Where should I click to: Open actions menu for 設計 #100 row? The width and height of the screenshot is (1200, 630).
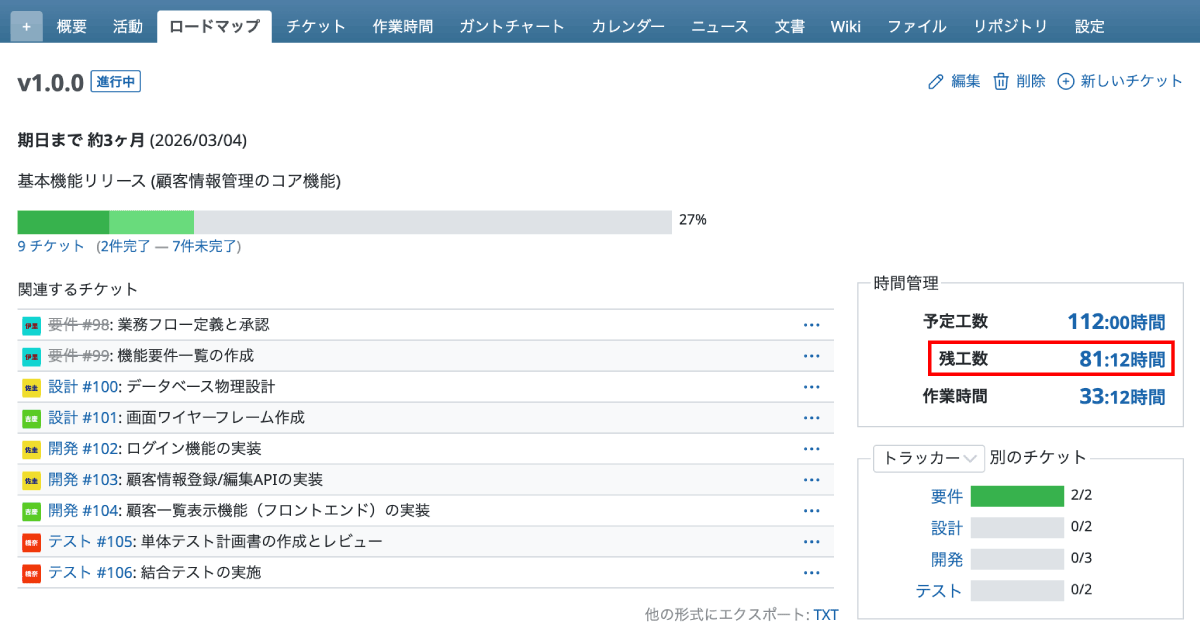pos(811,387)
